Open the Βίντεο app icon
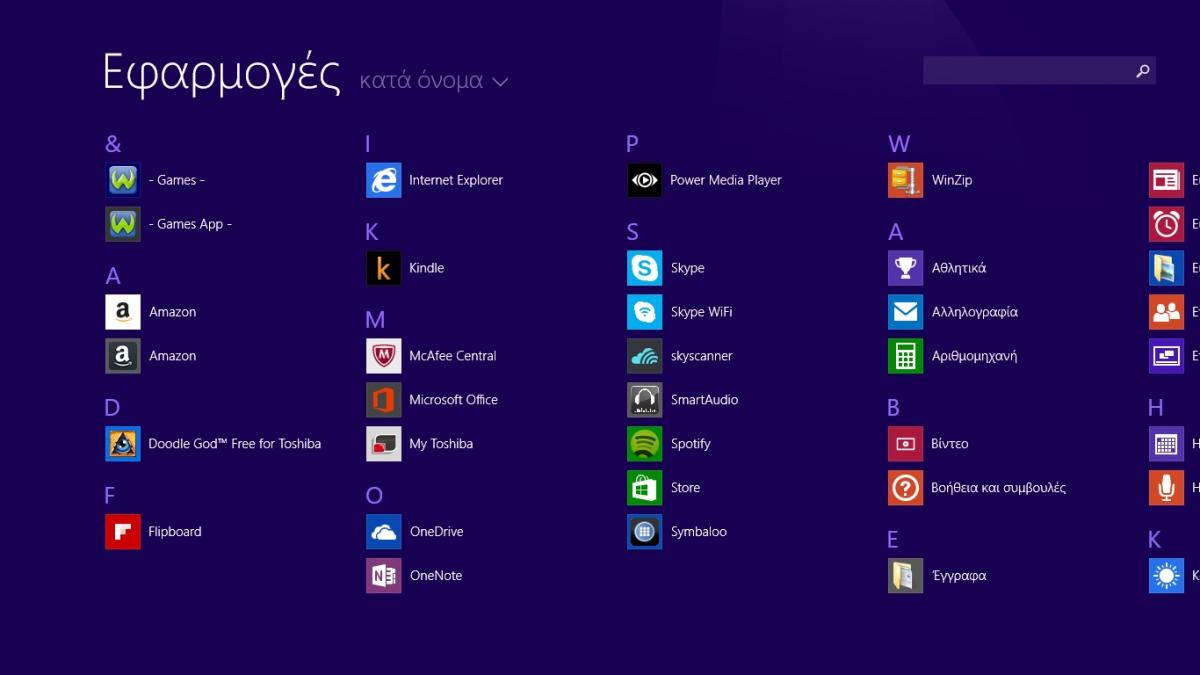 906,444
